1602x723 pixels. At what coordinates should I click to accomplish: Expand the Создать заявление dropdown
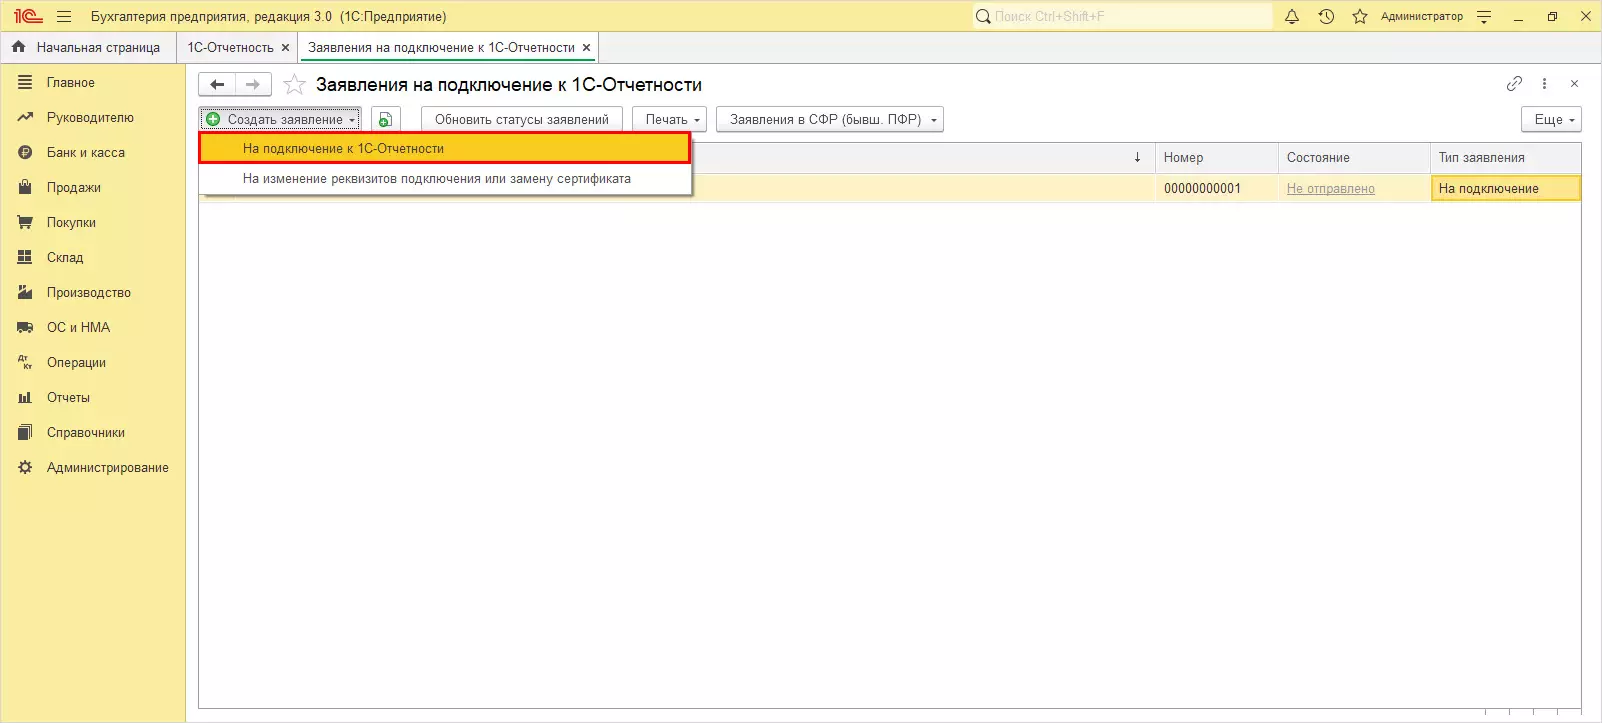point(280,119)
